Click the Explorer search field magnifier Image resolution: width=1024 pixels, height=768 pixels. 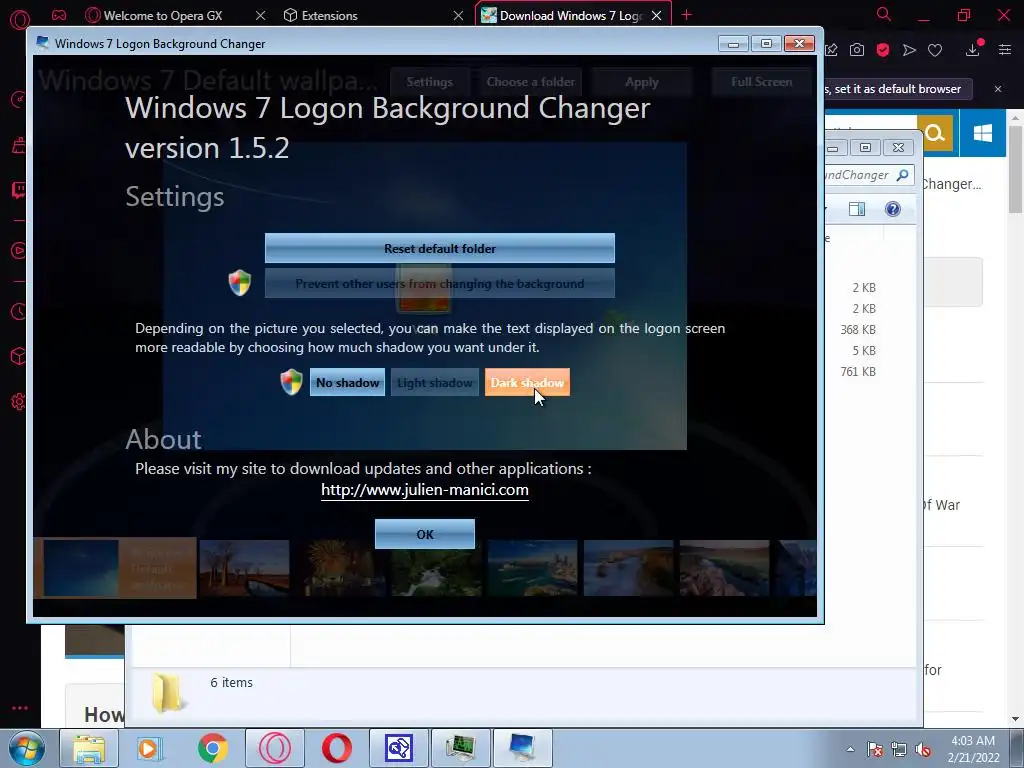pyautogui.click(x=903, y=175)
